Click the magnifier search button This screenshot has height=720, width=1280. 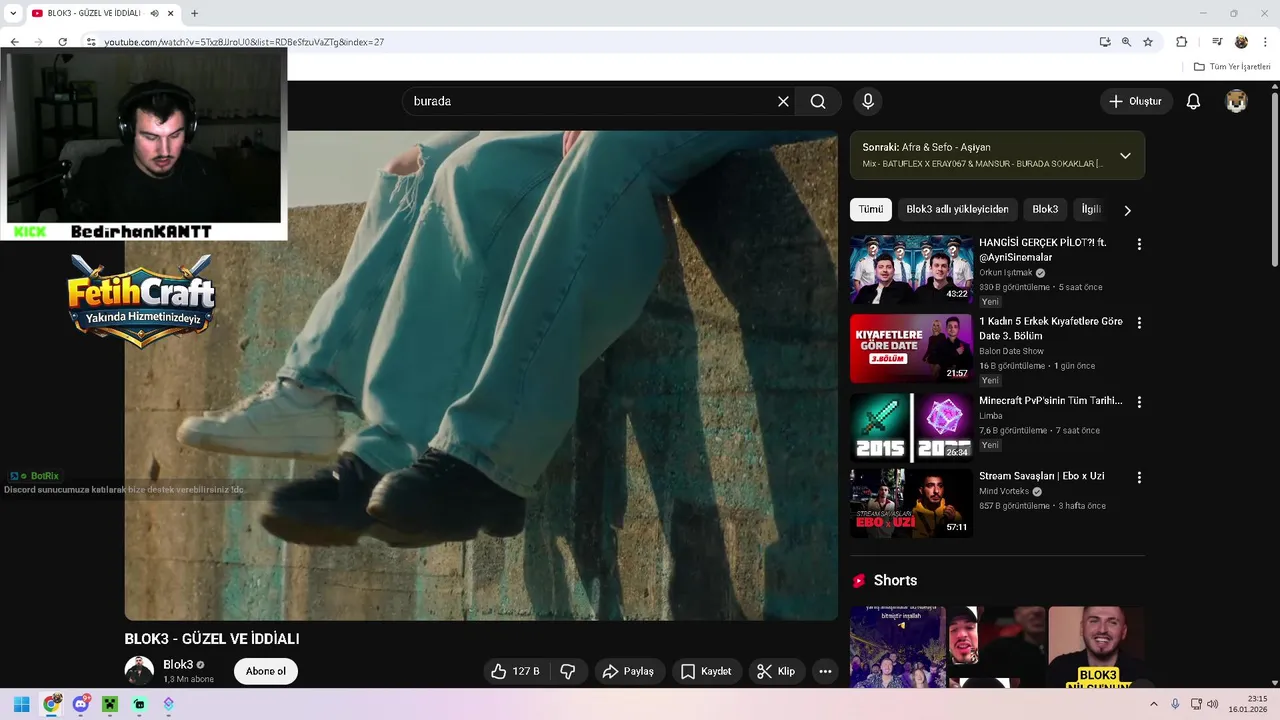[x=818, y=101]
